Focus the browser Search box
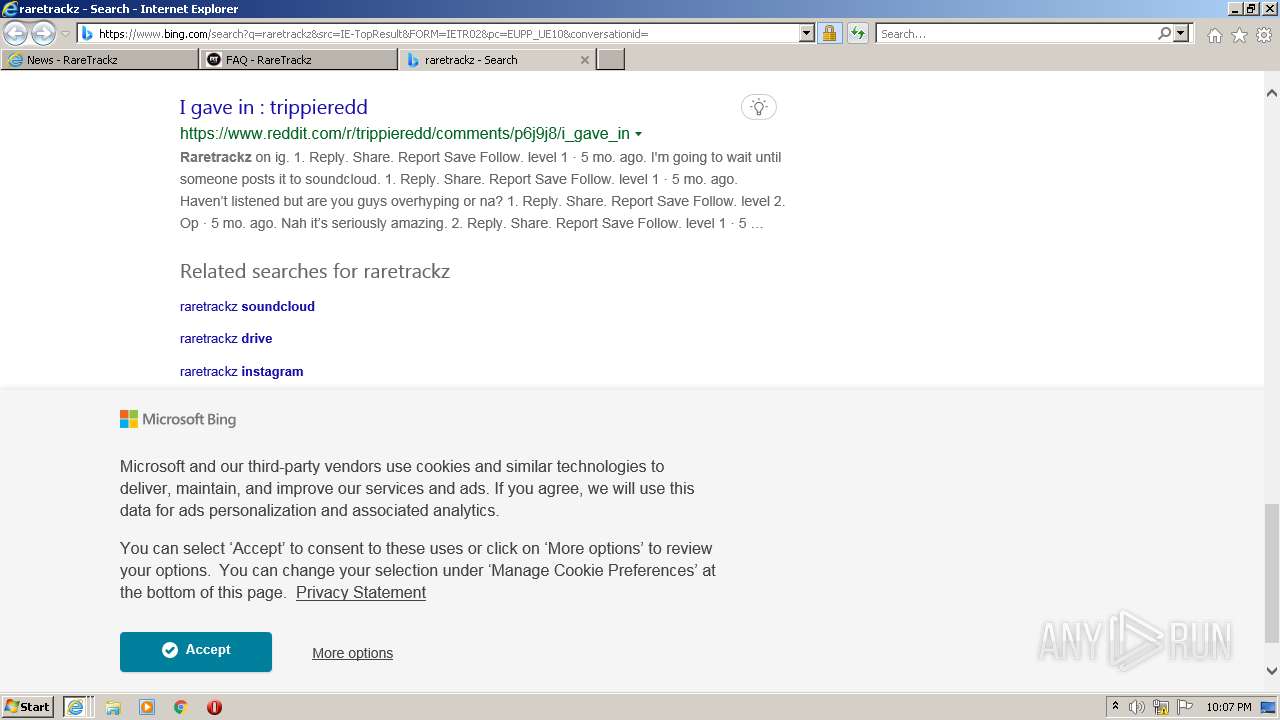This screenshot has width=1280, height=720. tap(1015, 34)
